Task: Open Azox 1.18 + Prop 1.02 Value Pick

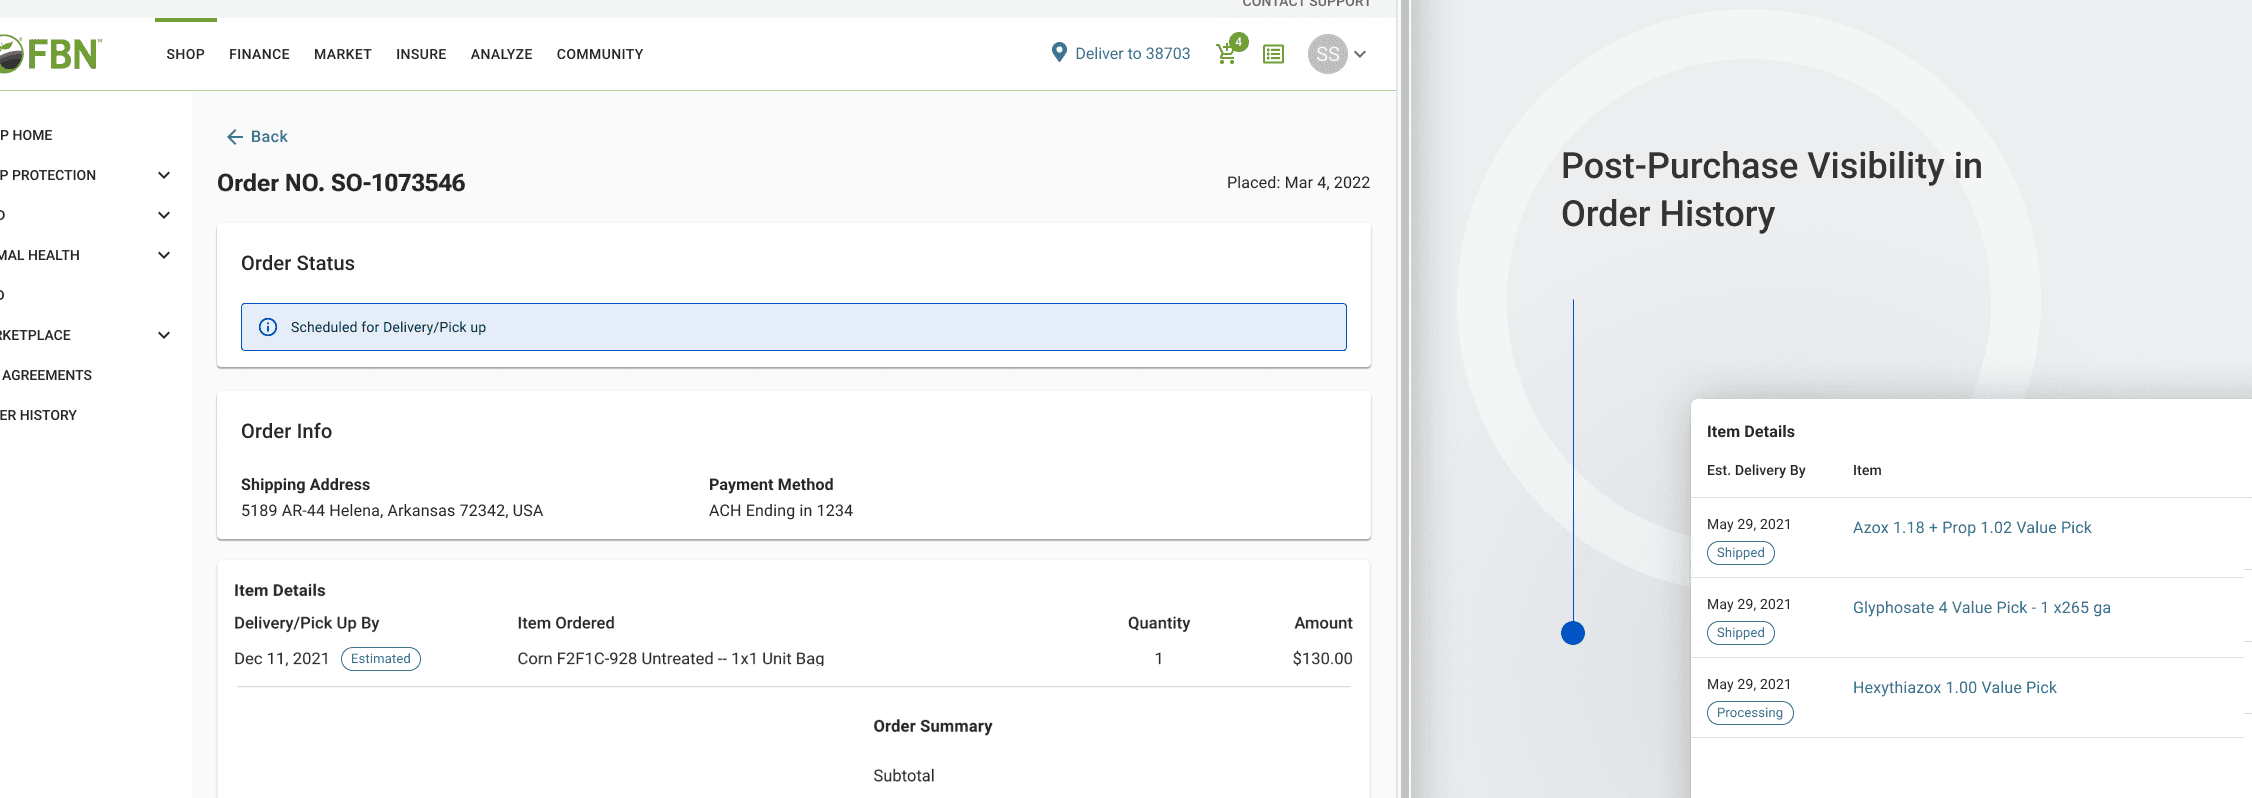Action: pos(1972,527)
